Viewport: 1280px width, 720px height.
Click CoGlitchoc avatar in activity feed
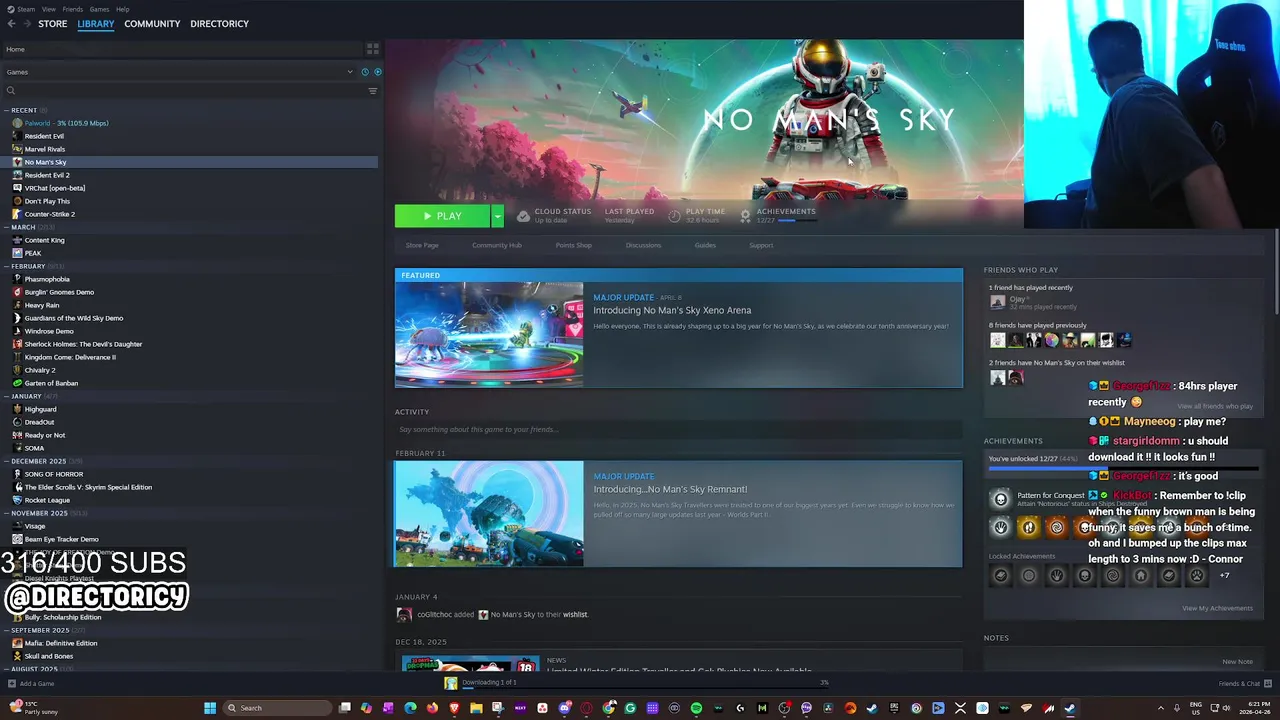tap(404, 615)
